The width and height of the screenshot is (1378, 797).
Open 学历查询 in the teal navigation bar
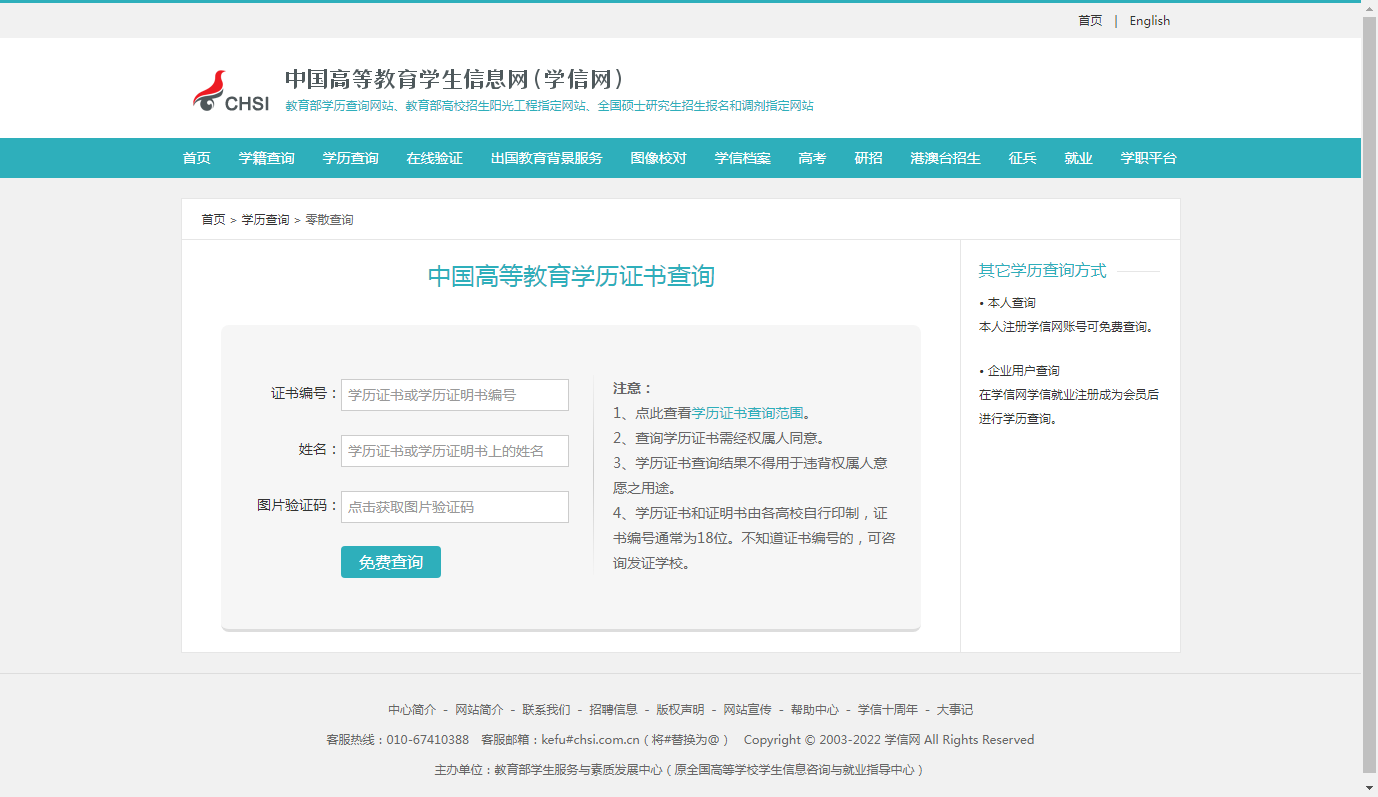[351, 158]
